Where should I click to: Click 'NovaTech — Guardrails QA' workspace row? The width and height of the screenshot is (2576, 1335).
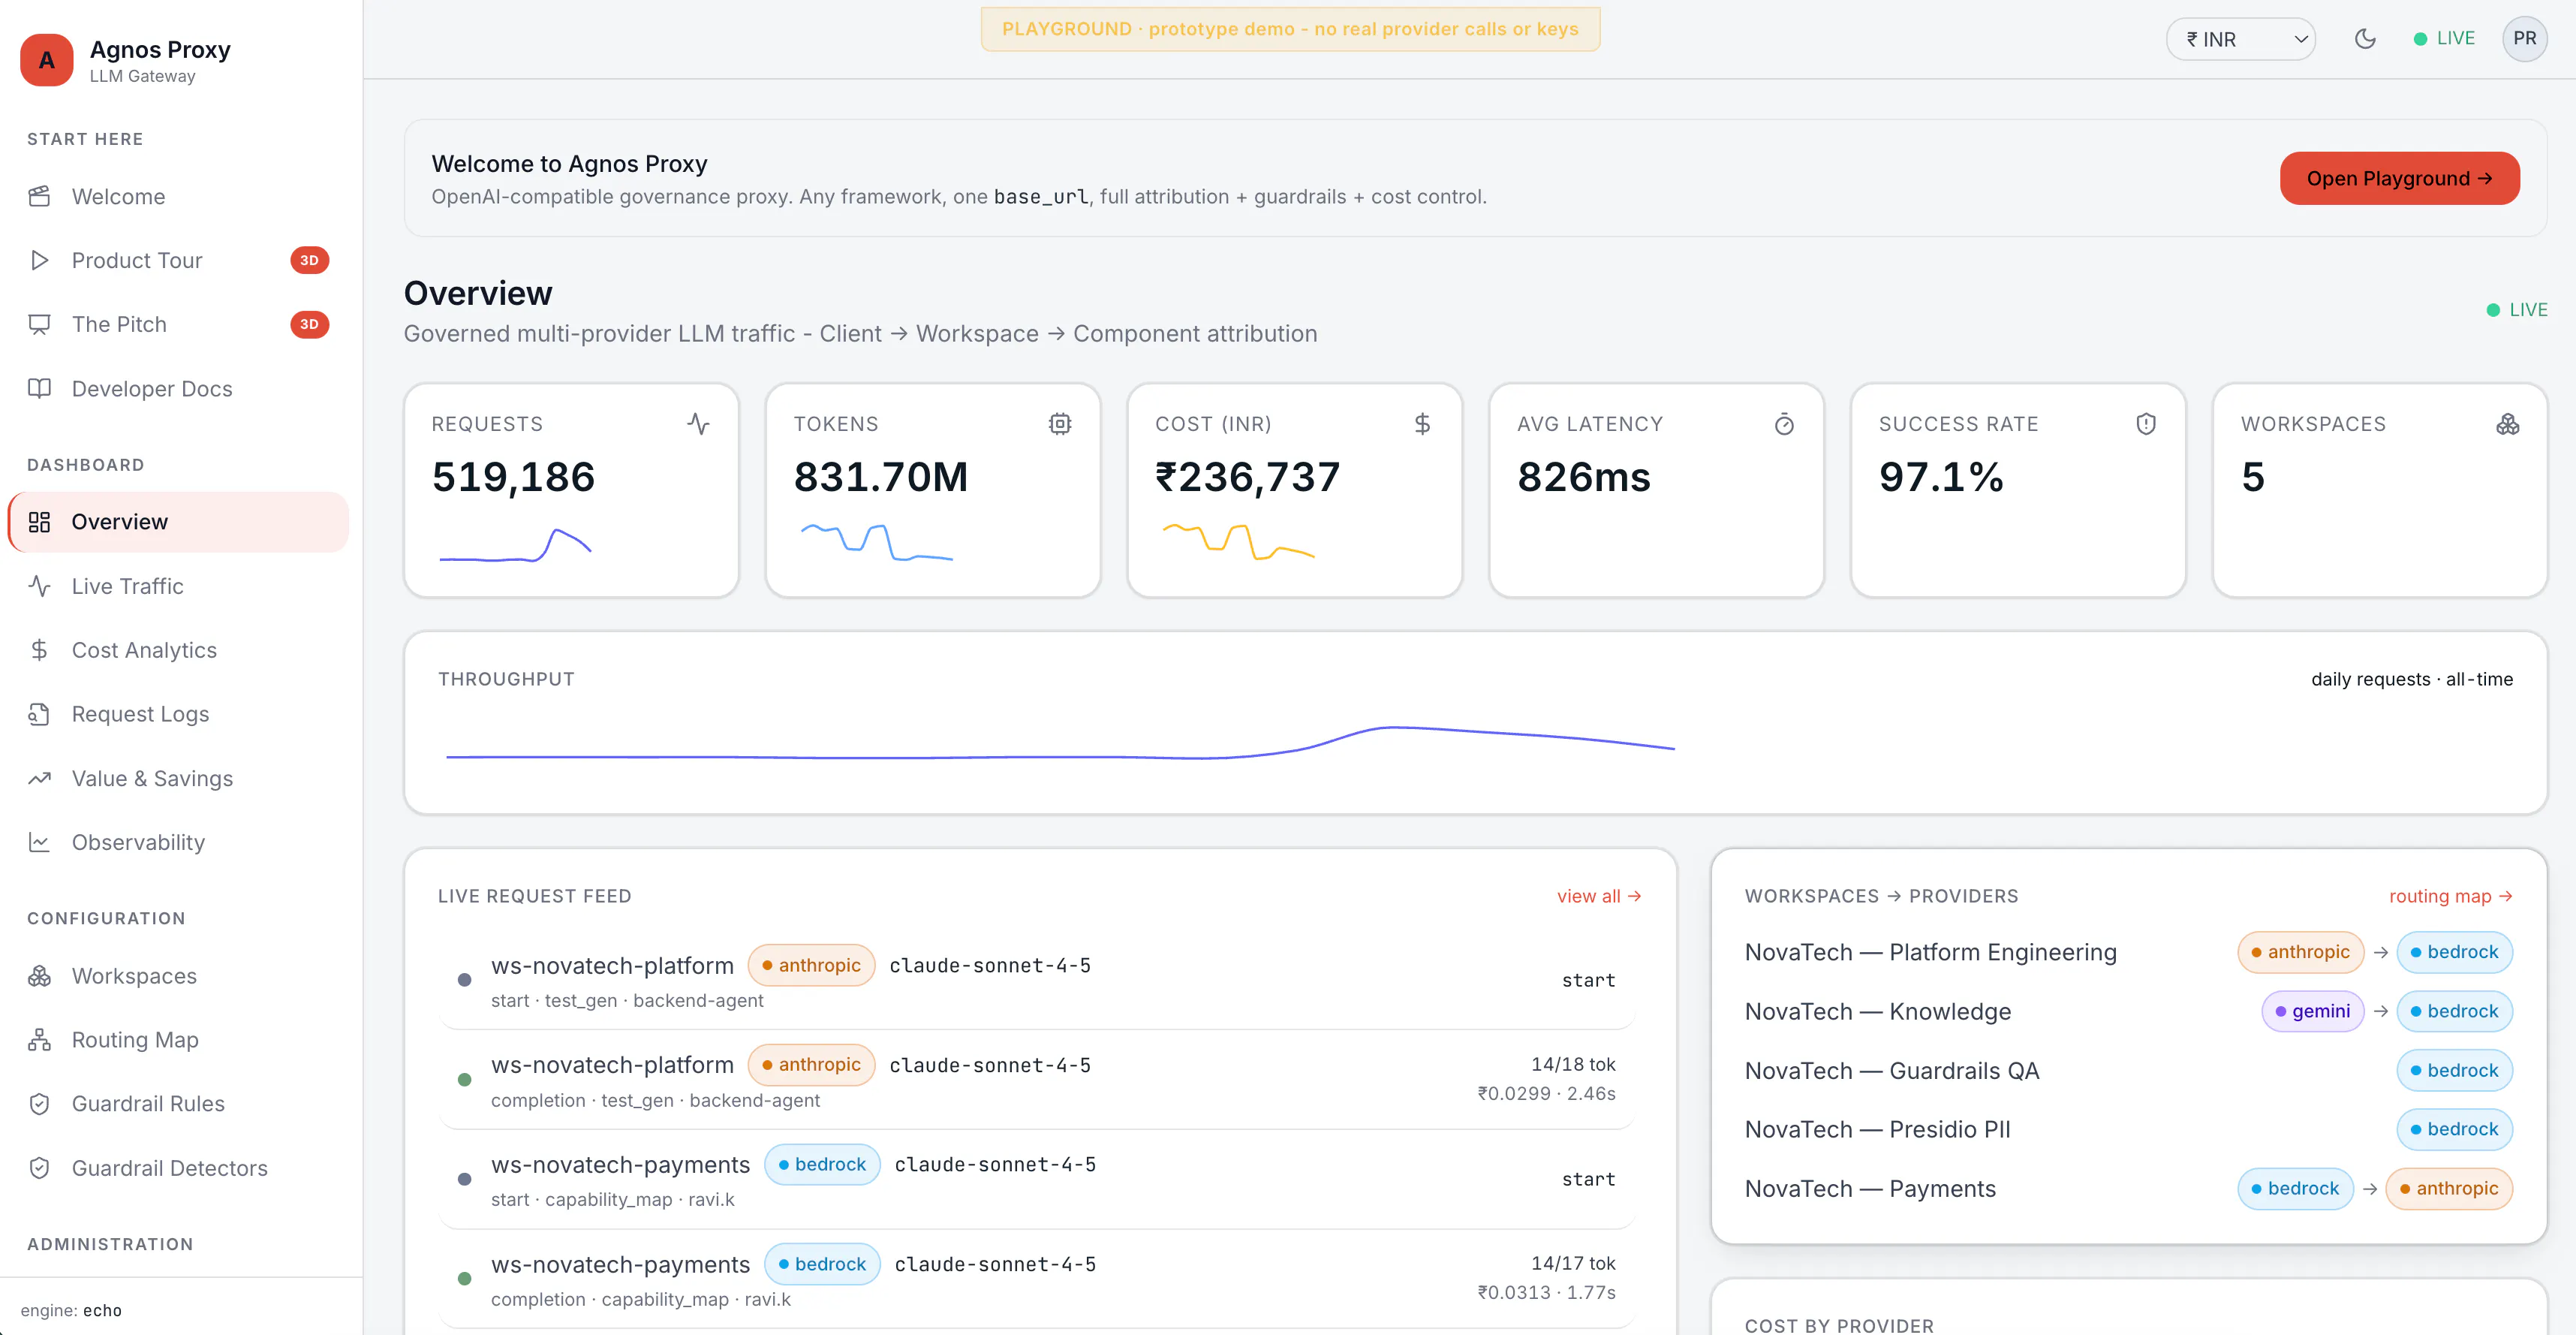click(x=2128, y=1070)
